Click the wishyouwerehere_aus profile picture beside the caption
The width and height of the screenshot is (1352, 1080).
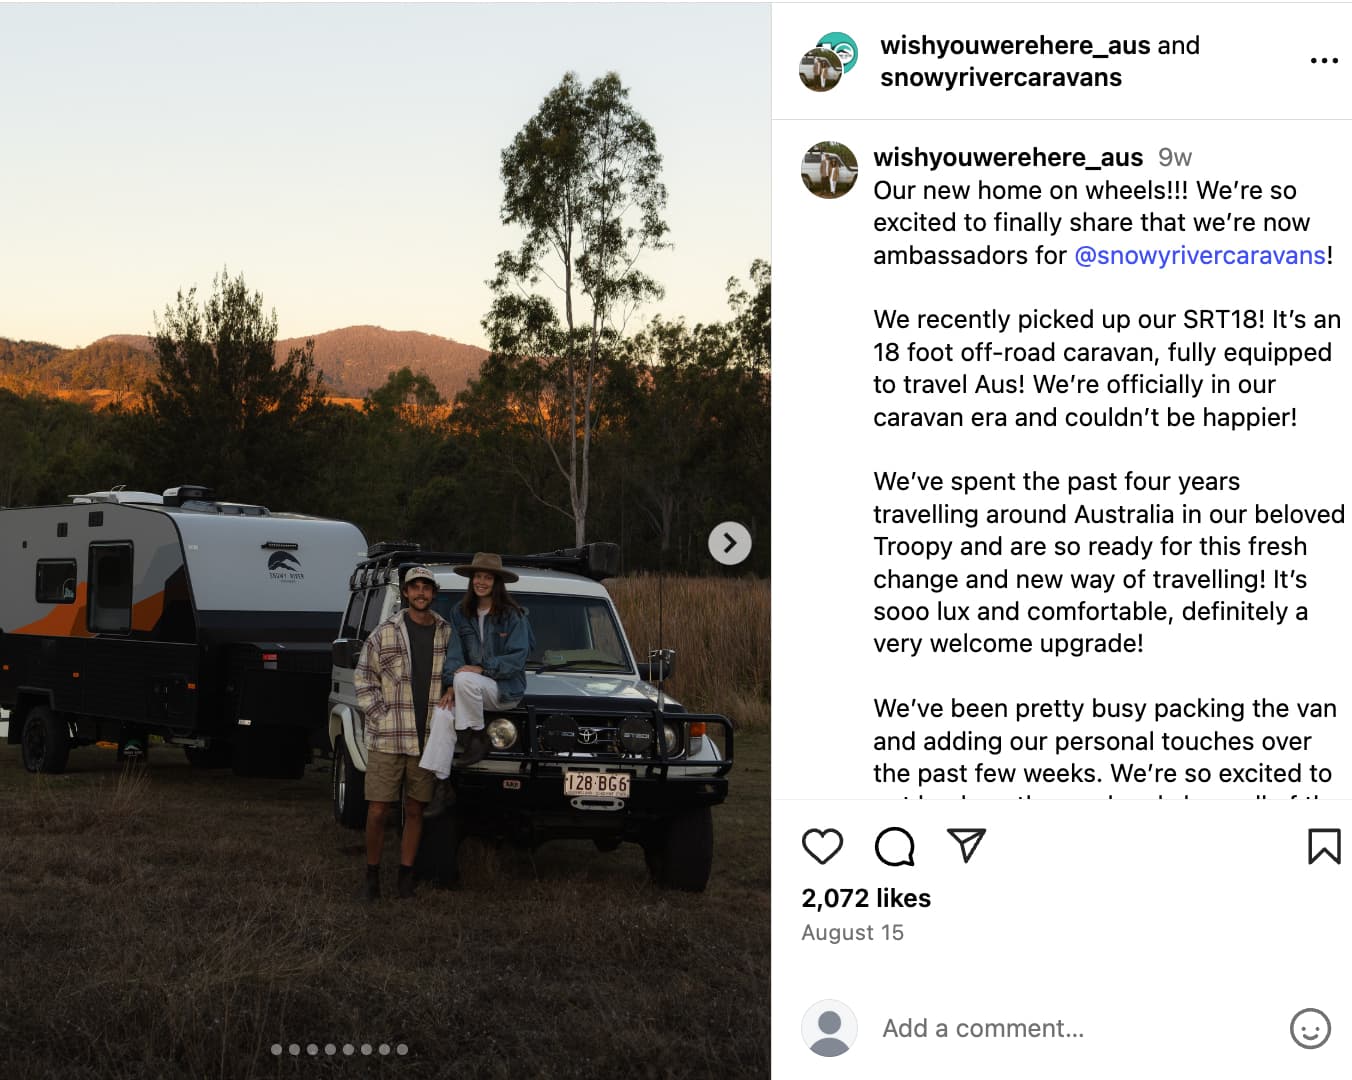click(828, 170)
